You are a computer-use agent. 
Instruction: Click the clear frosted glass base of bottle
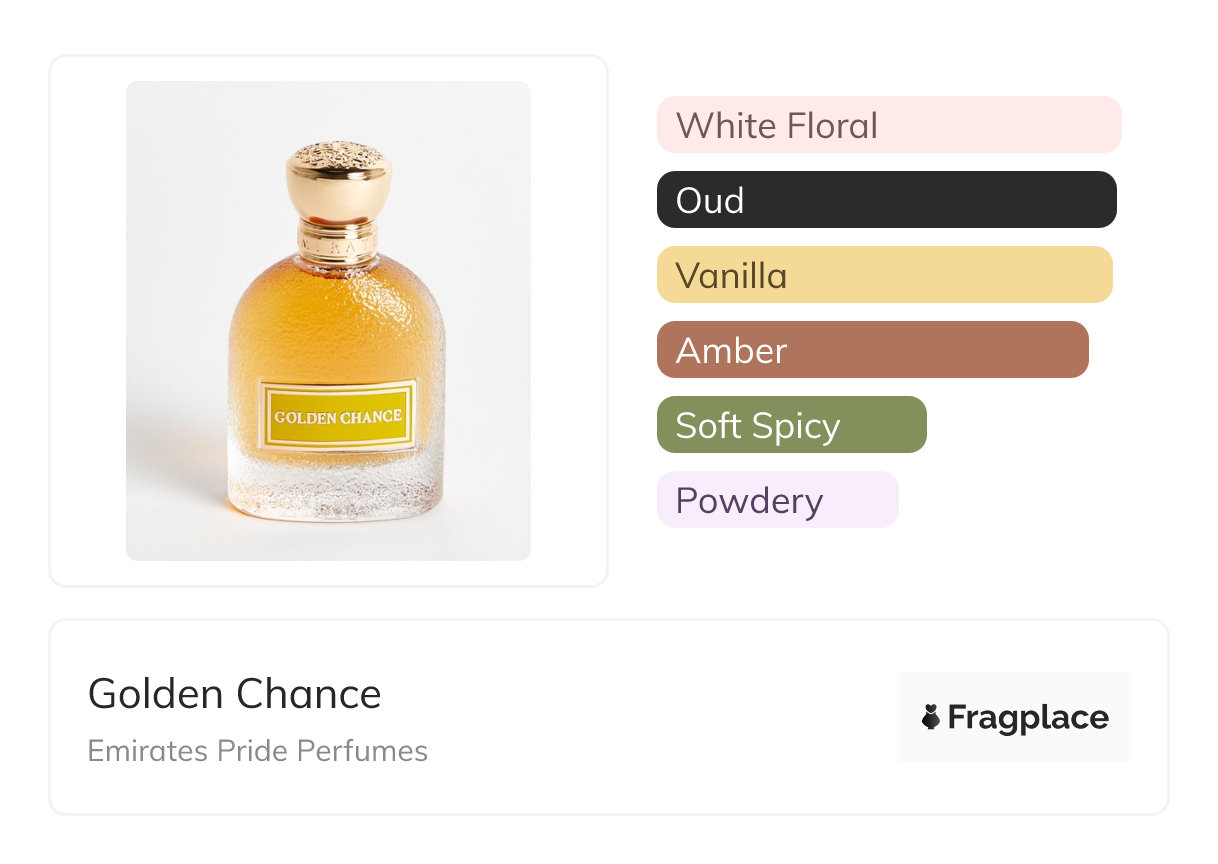(336, 490)
